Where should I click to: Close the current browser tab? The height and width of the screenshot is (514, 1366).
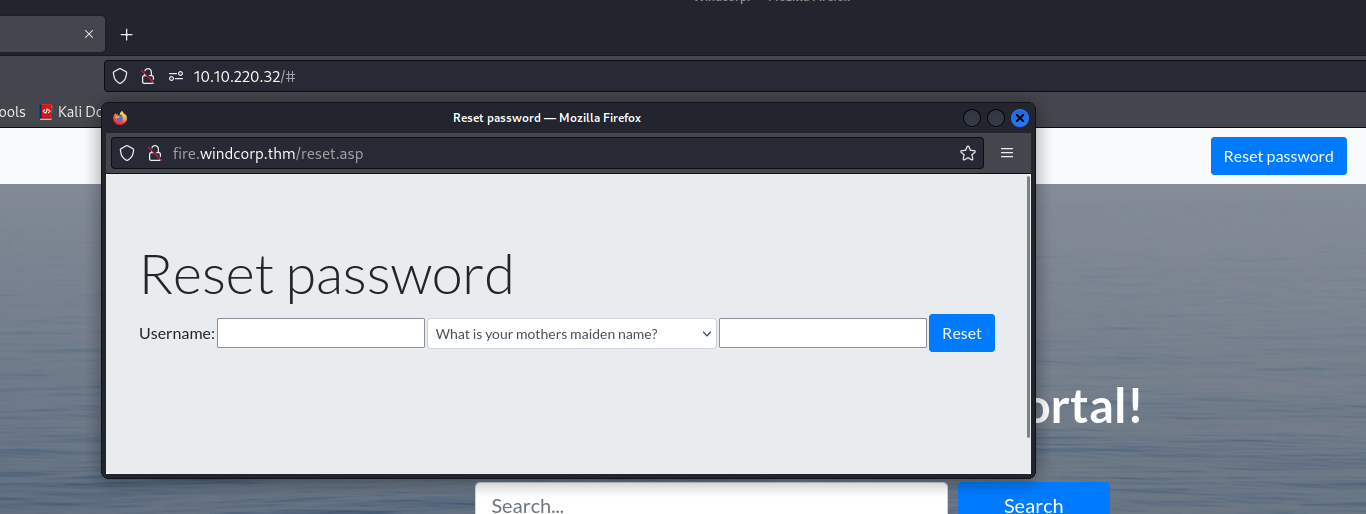88,34
